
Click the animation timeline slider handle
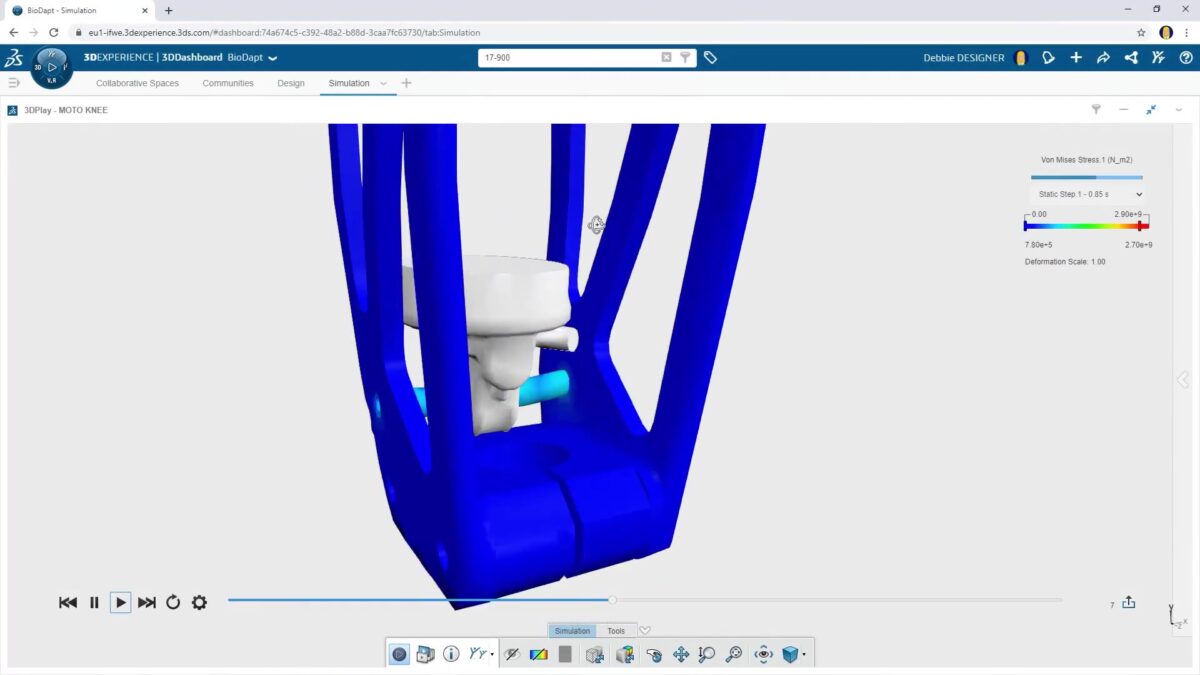[x=612, y=600]
